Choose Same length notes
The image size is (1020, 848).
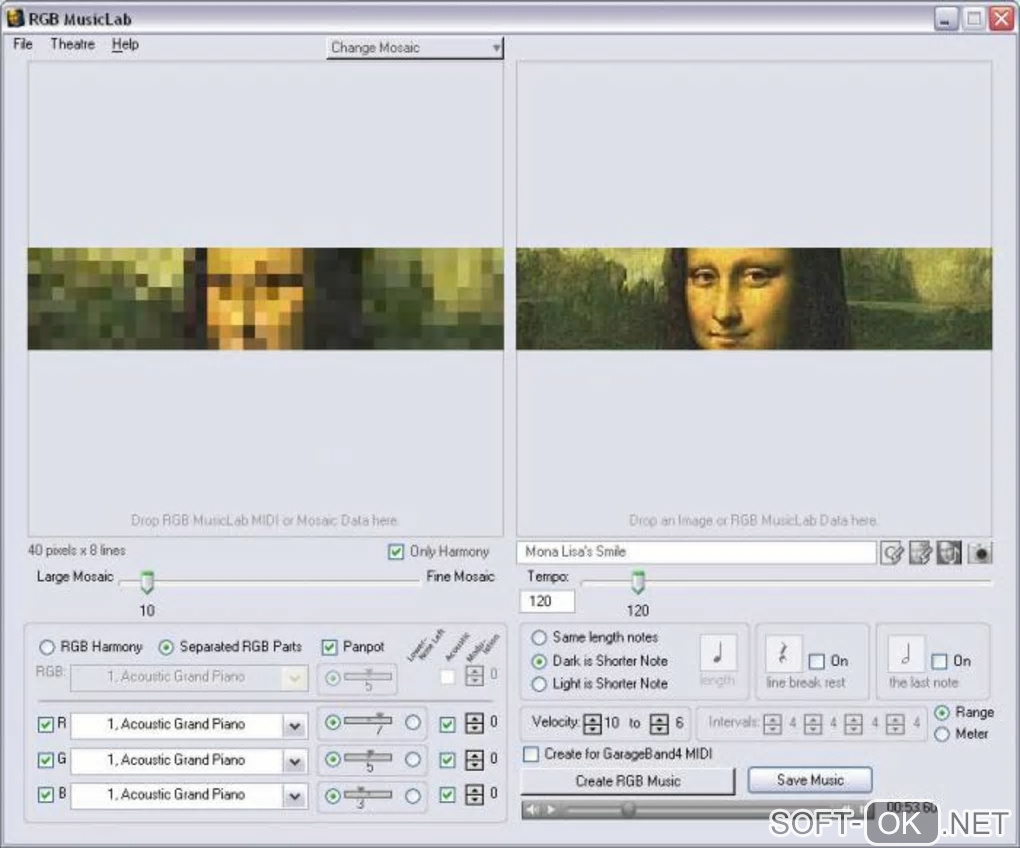539,637
